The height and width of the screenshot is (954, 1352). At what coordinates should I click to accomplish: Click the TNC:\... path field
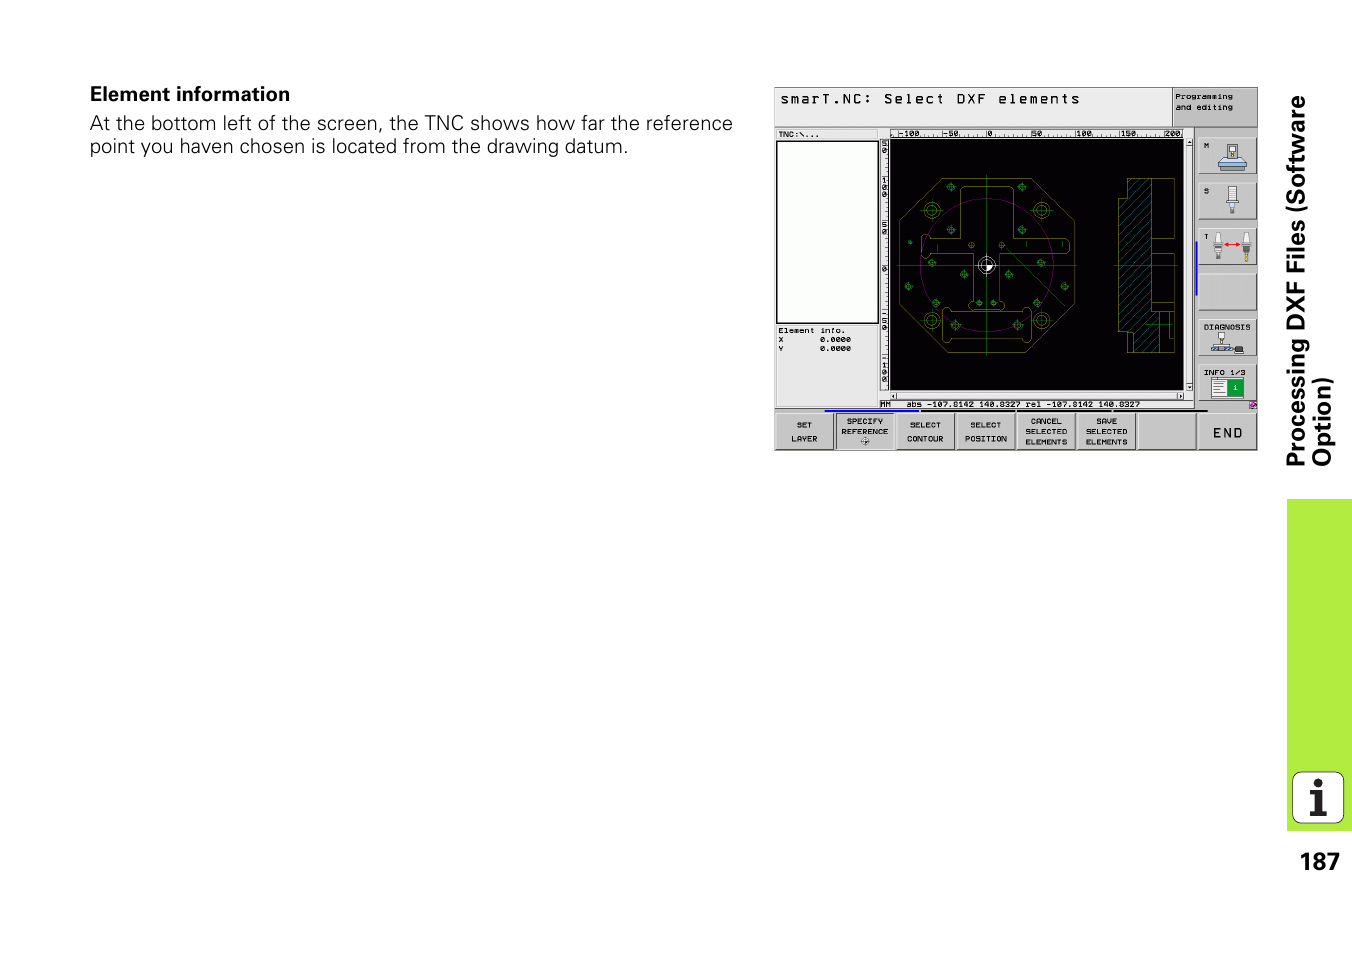click(827, 134)
